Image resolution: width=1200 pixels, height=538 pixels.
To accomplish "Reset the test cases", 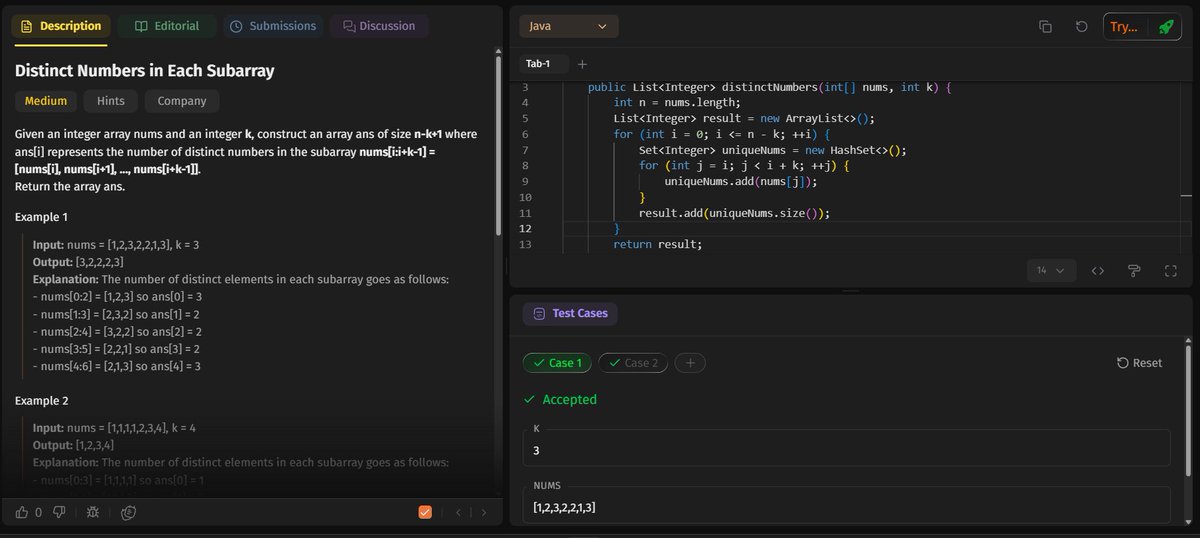I will click(x=1139, y=363).
